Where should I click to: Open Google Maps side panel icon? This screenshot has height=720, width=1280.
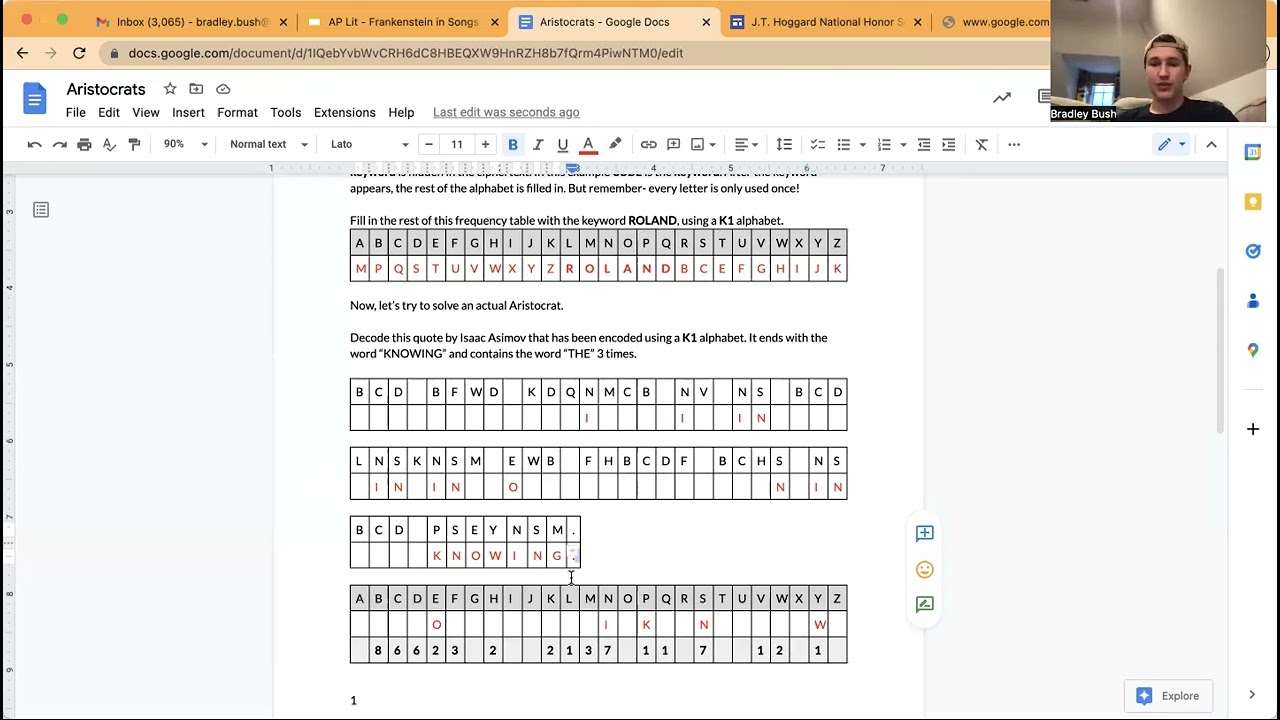[1253, 350]
